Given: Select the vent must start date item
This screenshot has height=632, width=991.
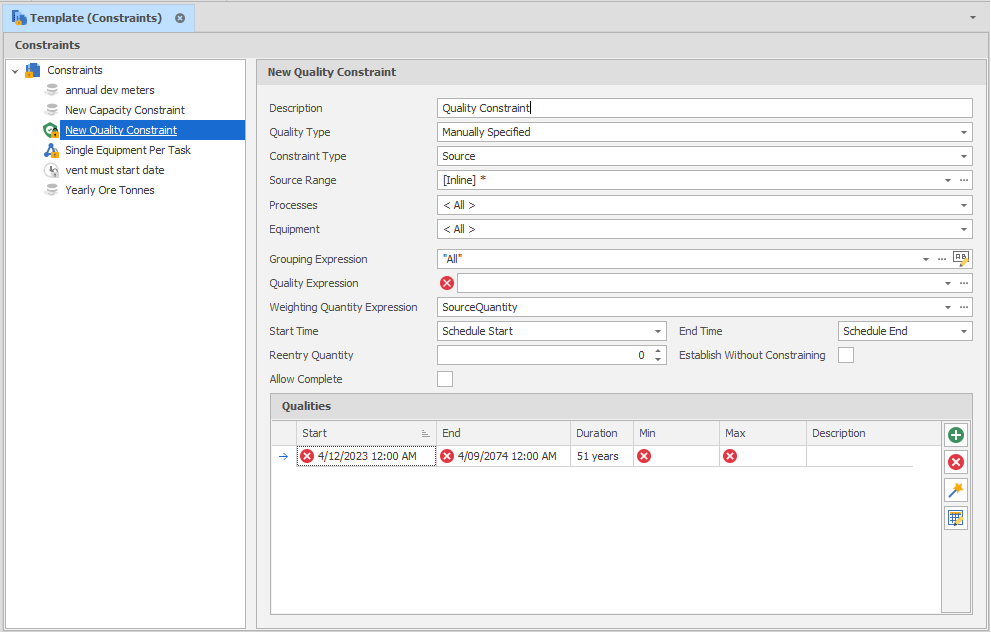Looking at the screenshot, I should point(114,170).
